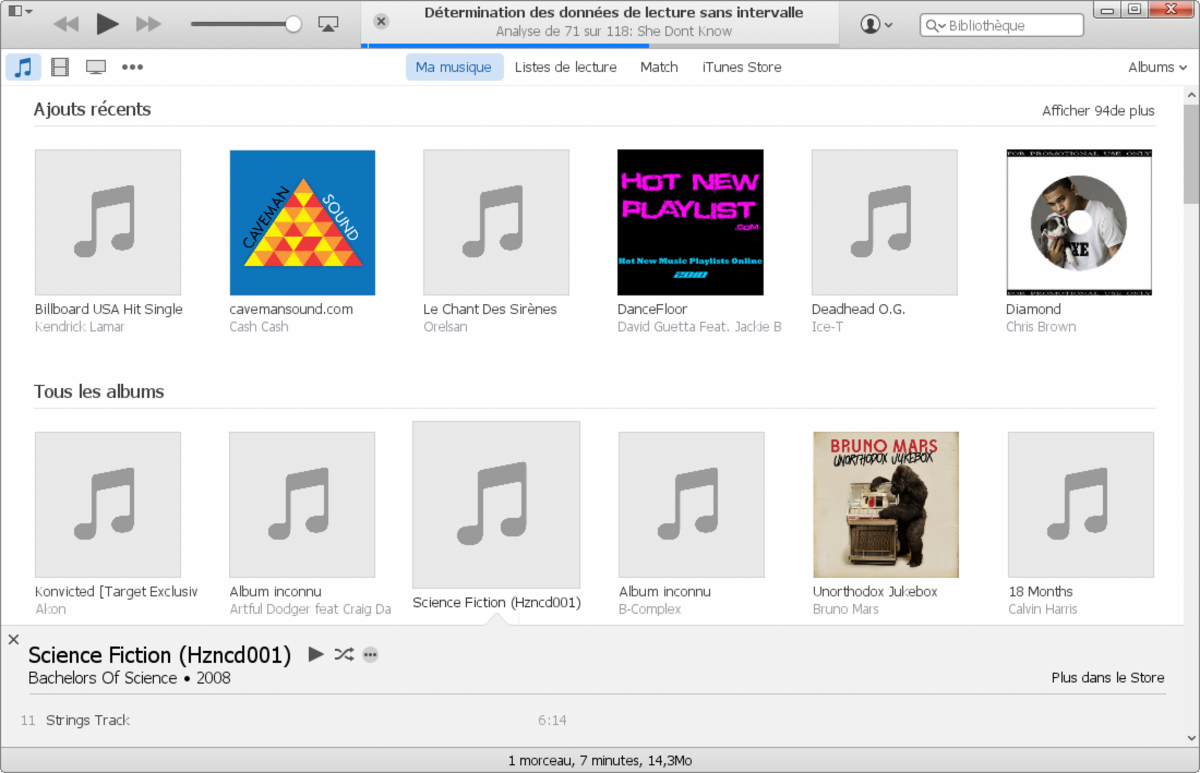This screenshot has height=773, width=1200.
Task: Cancel the gapless playback analysis
Action: click(381, 22)
